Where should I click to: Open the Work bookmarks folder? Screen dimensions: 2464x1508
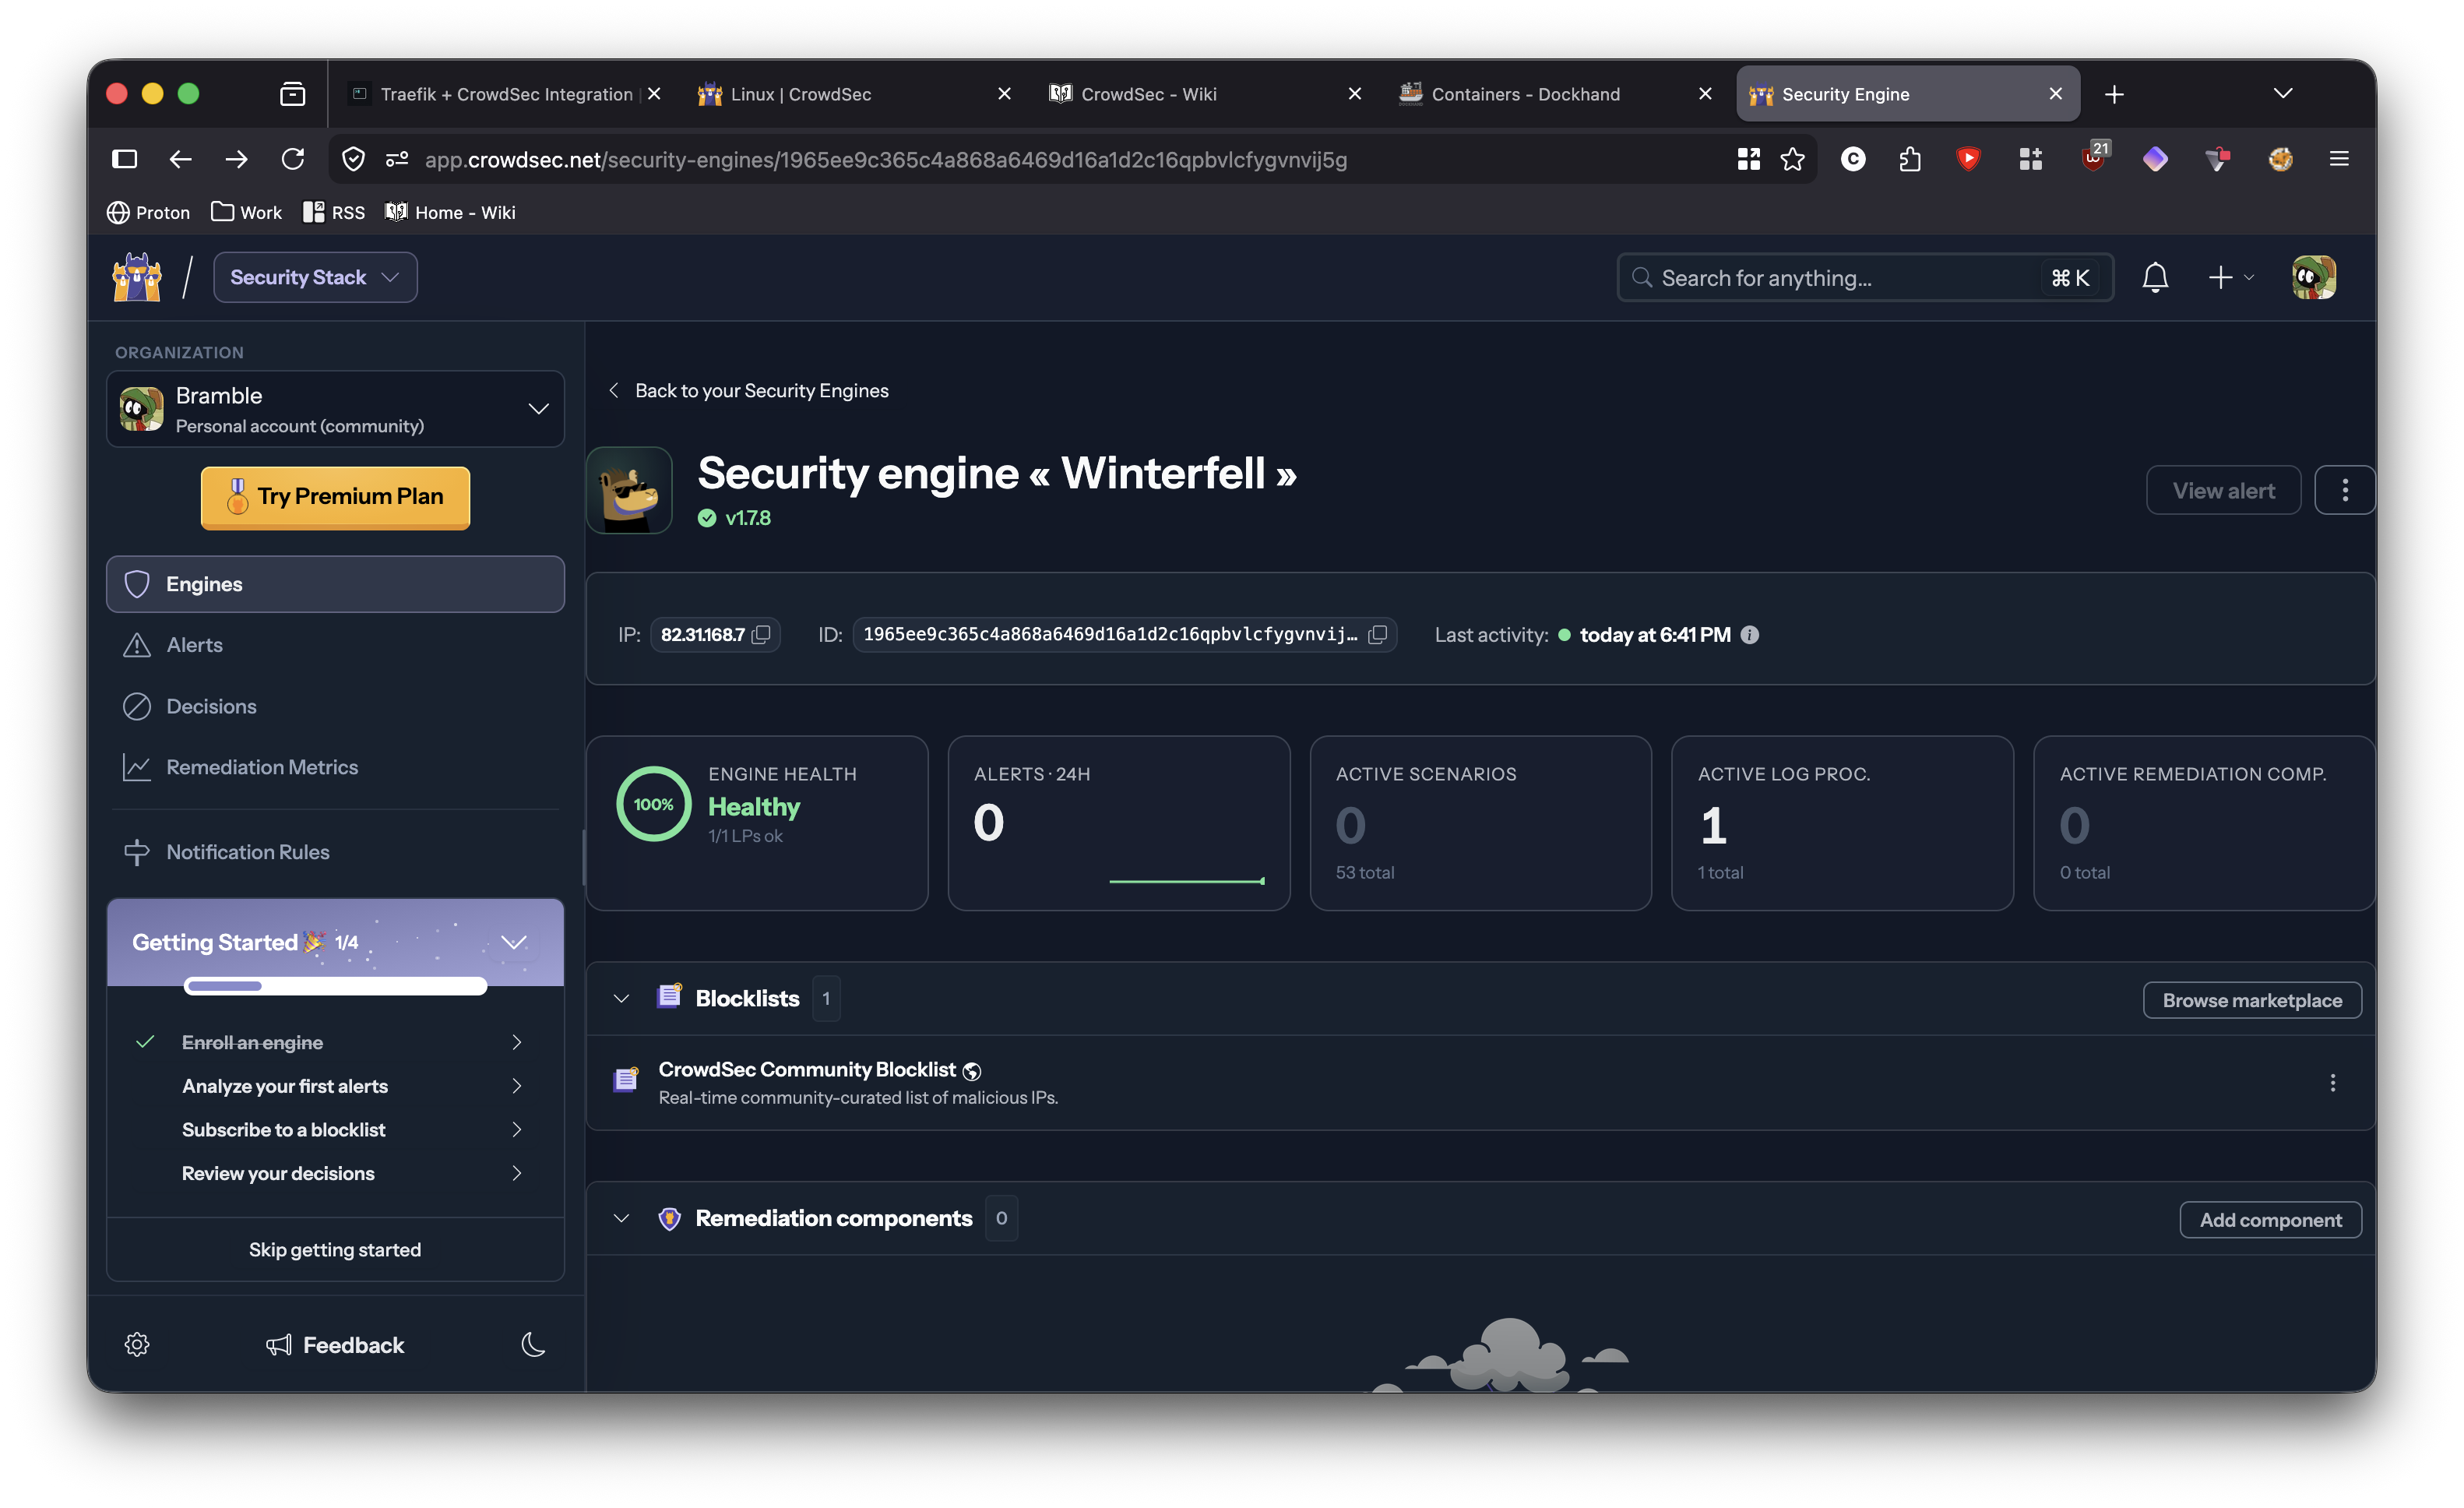246,212
